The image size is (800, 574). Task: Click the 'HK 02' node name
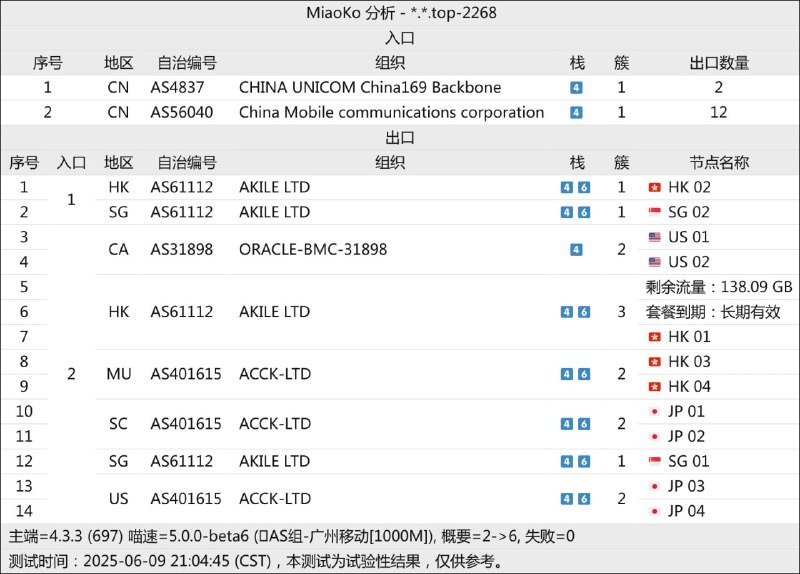pos(689,187)
